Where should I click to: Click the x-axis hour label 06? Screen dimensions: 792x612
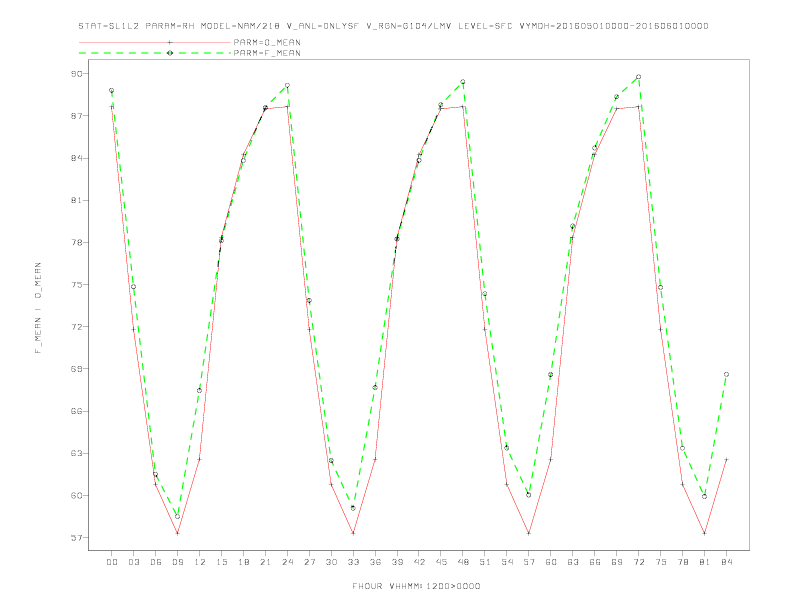coord(156,562)
